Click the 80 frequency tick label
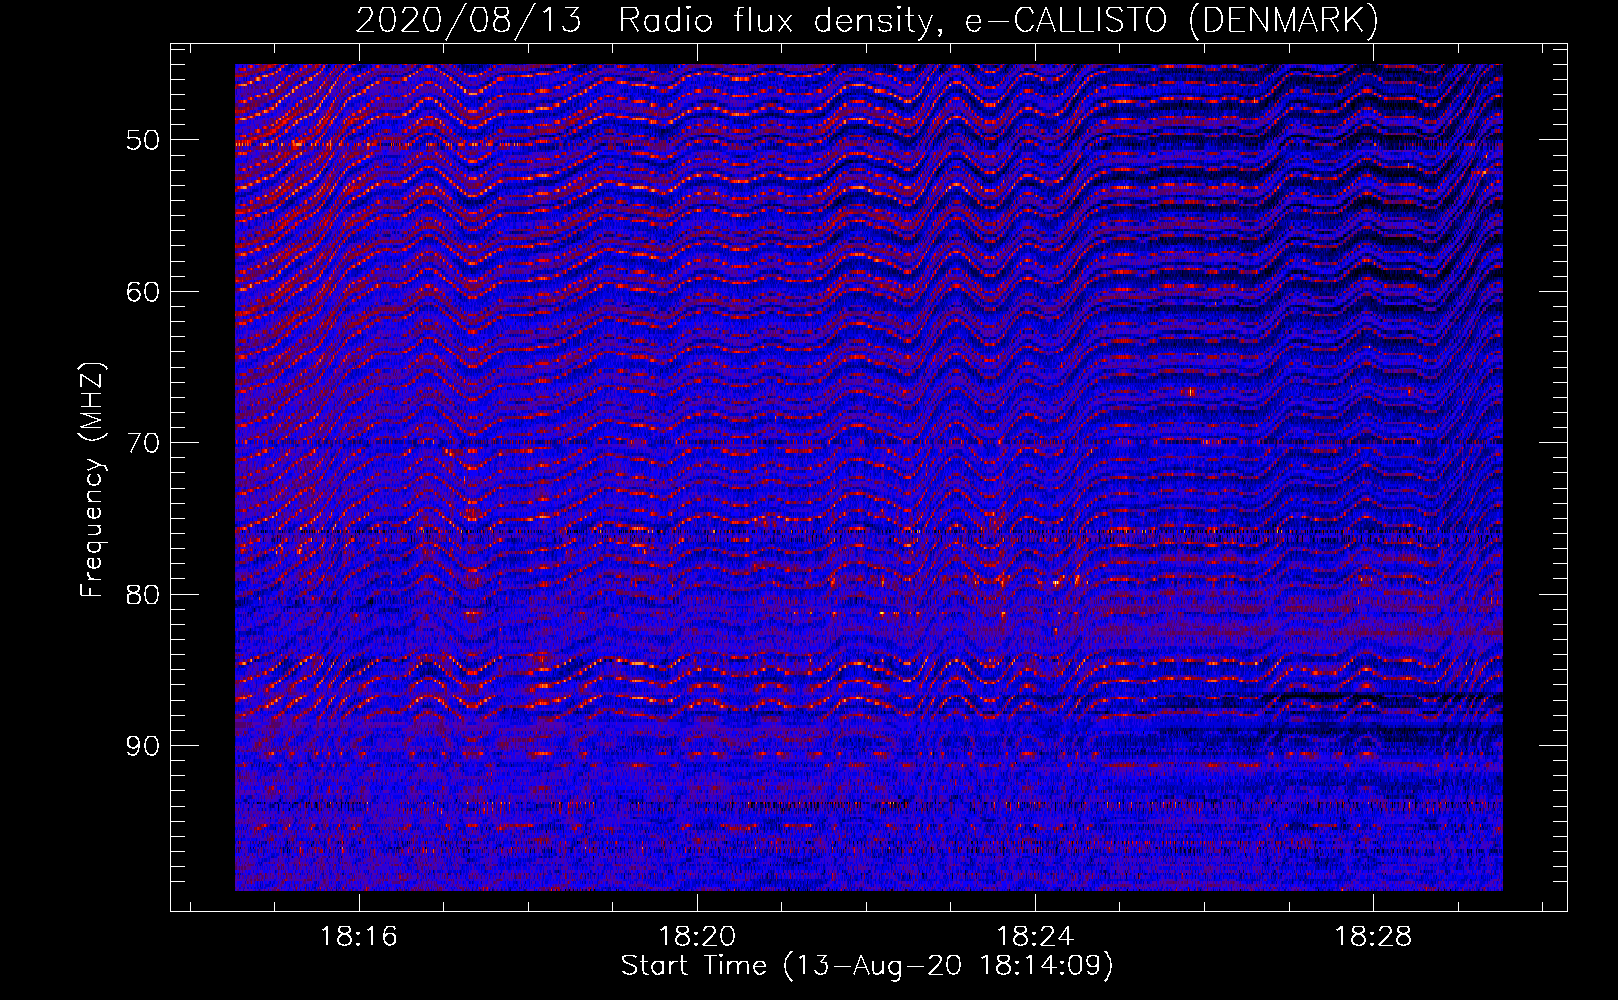This screenshot has height=1000, width=1618. pyautogui.click(x=143, y=595)
